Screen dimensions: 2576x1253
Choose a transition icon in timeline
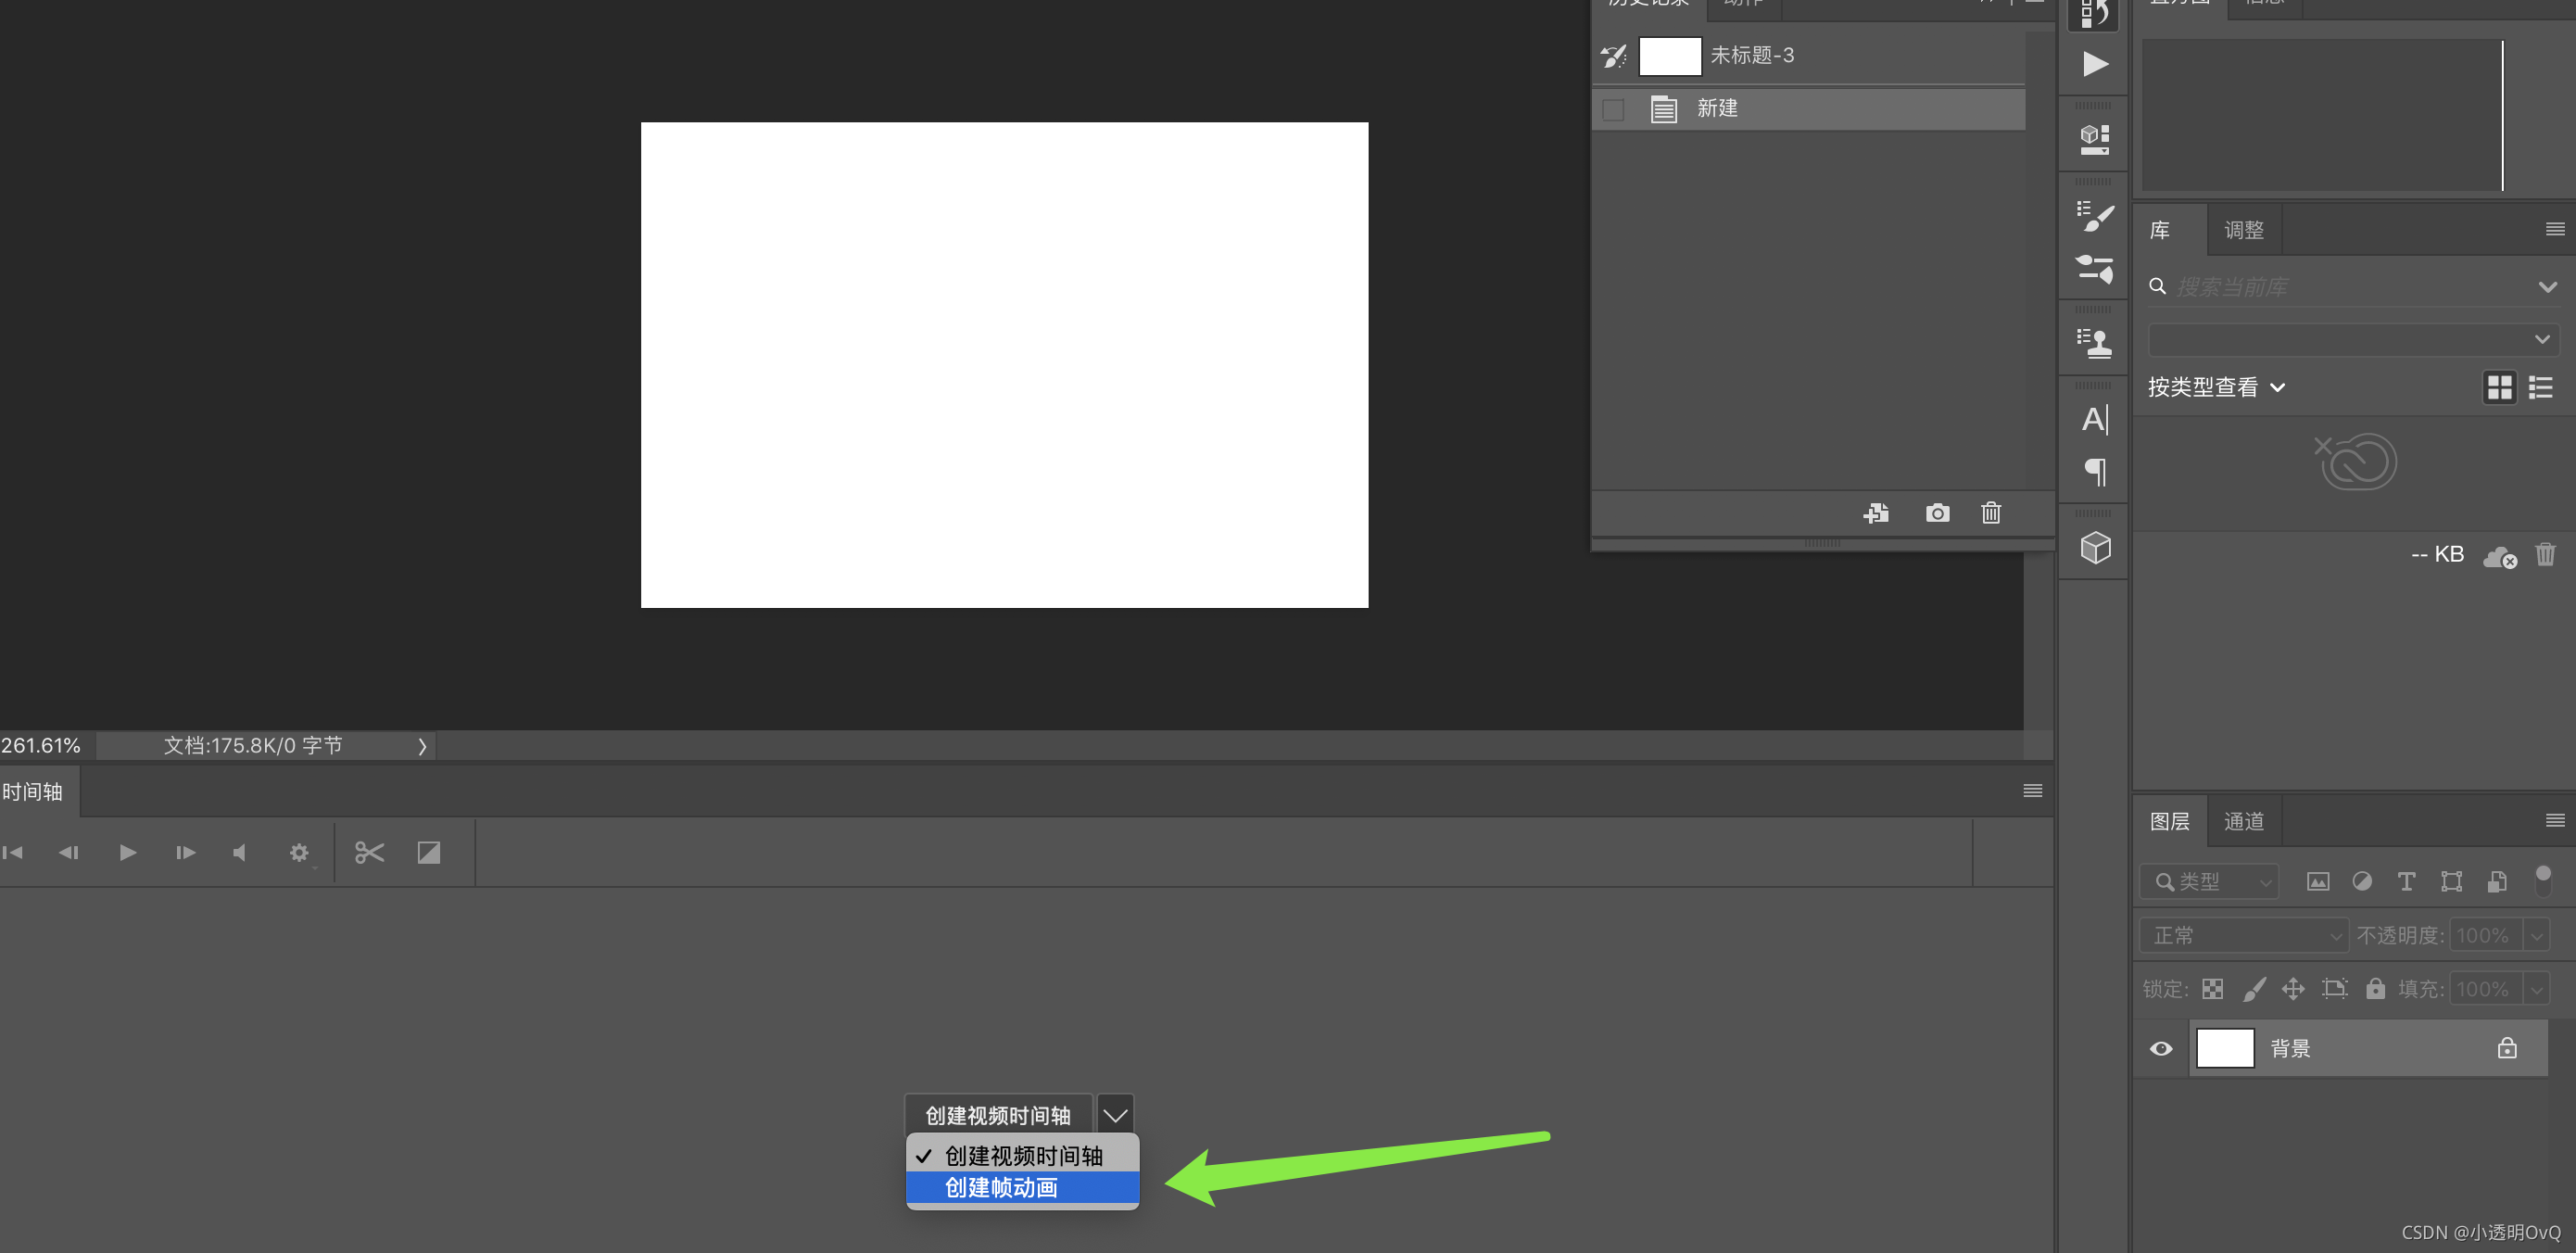429,852
